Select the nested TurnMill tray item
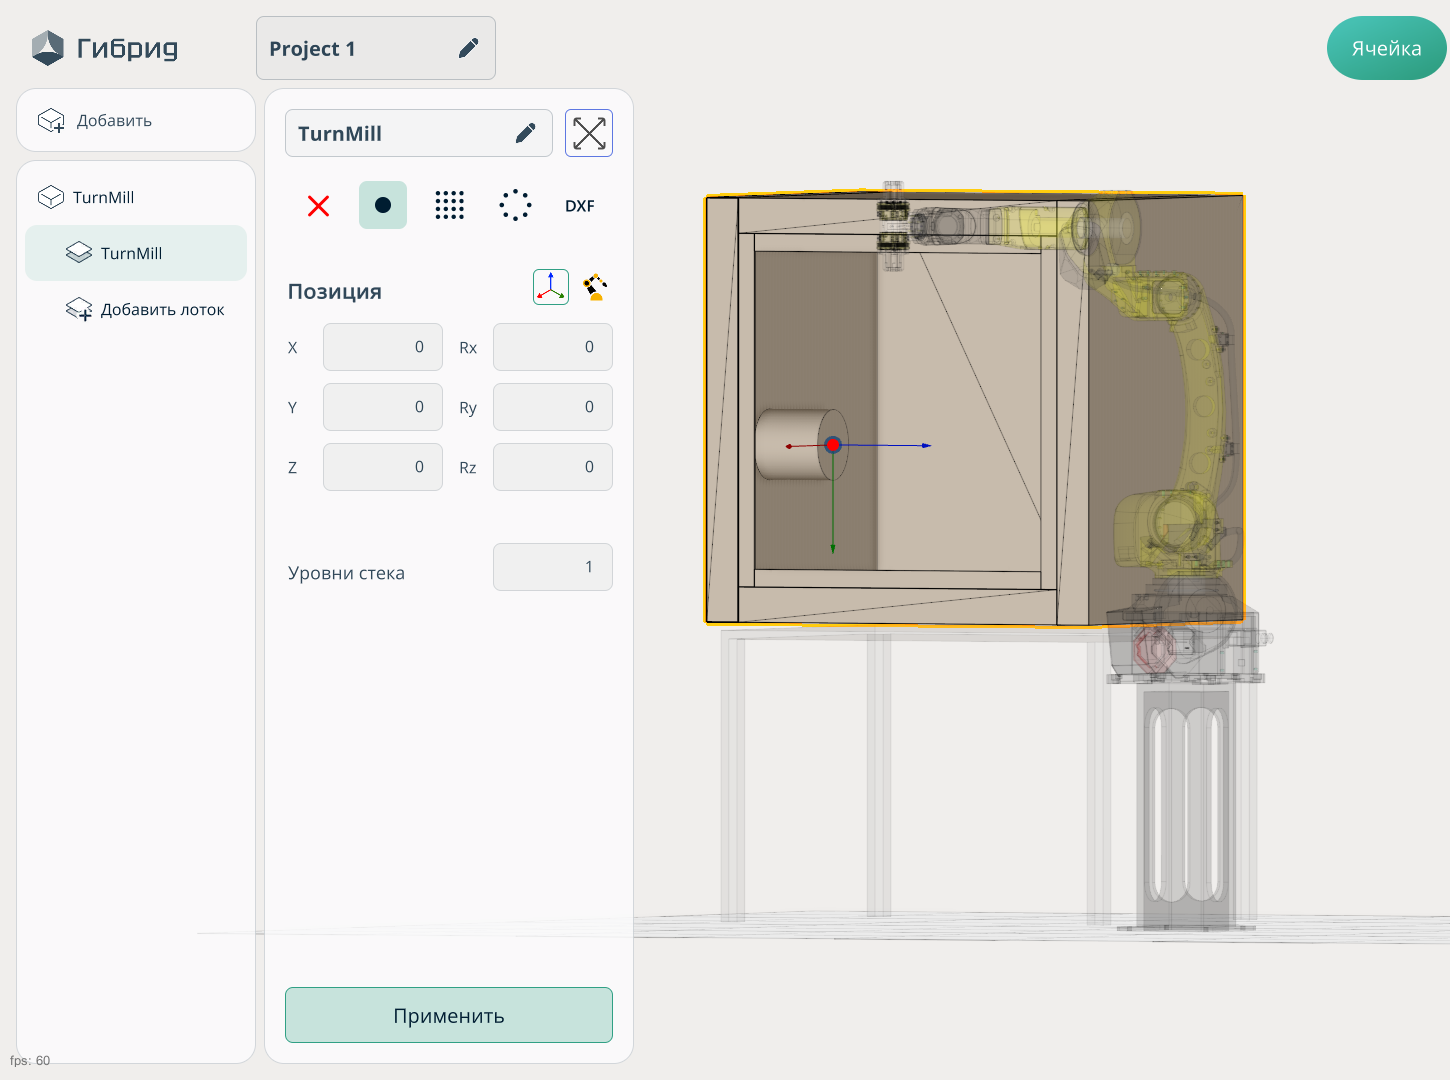This screenshot has height=1080, width=1450. point(132,254)
